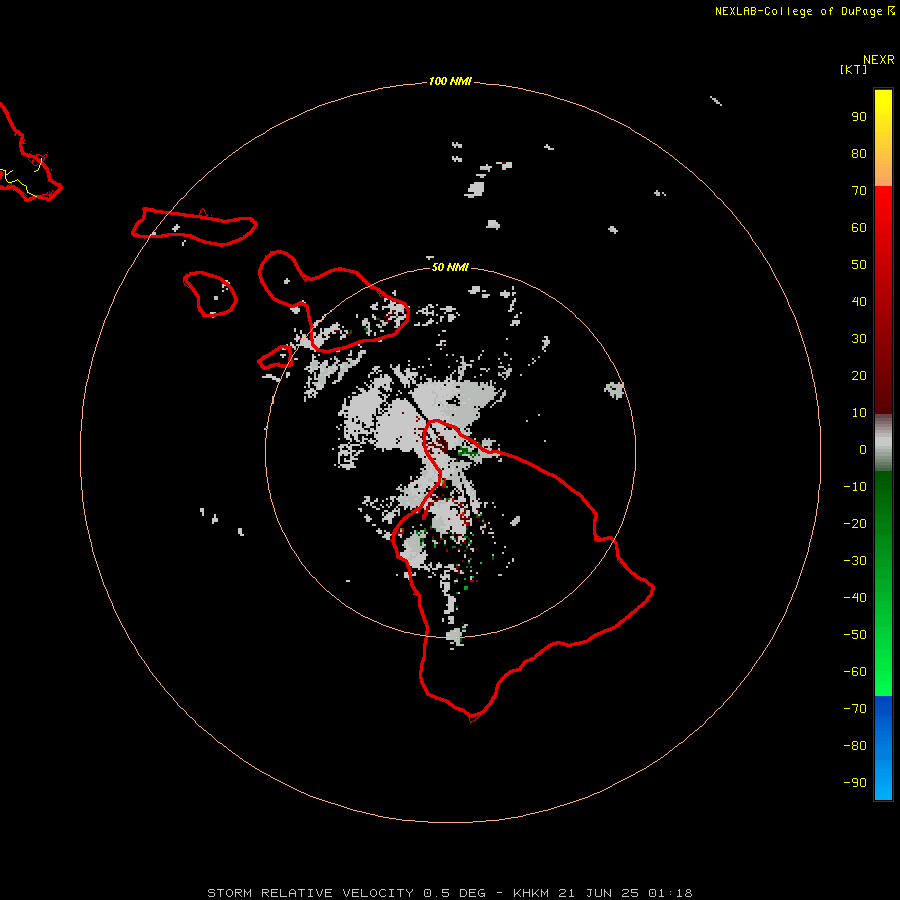900x900 pixels.
Task: Click the -60 value on the velocity scale
Action: click(855, 672)
